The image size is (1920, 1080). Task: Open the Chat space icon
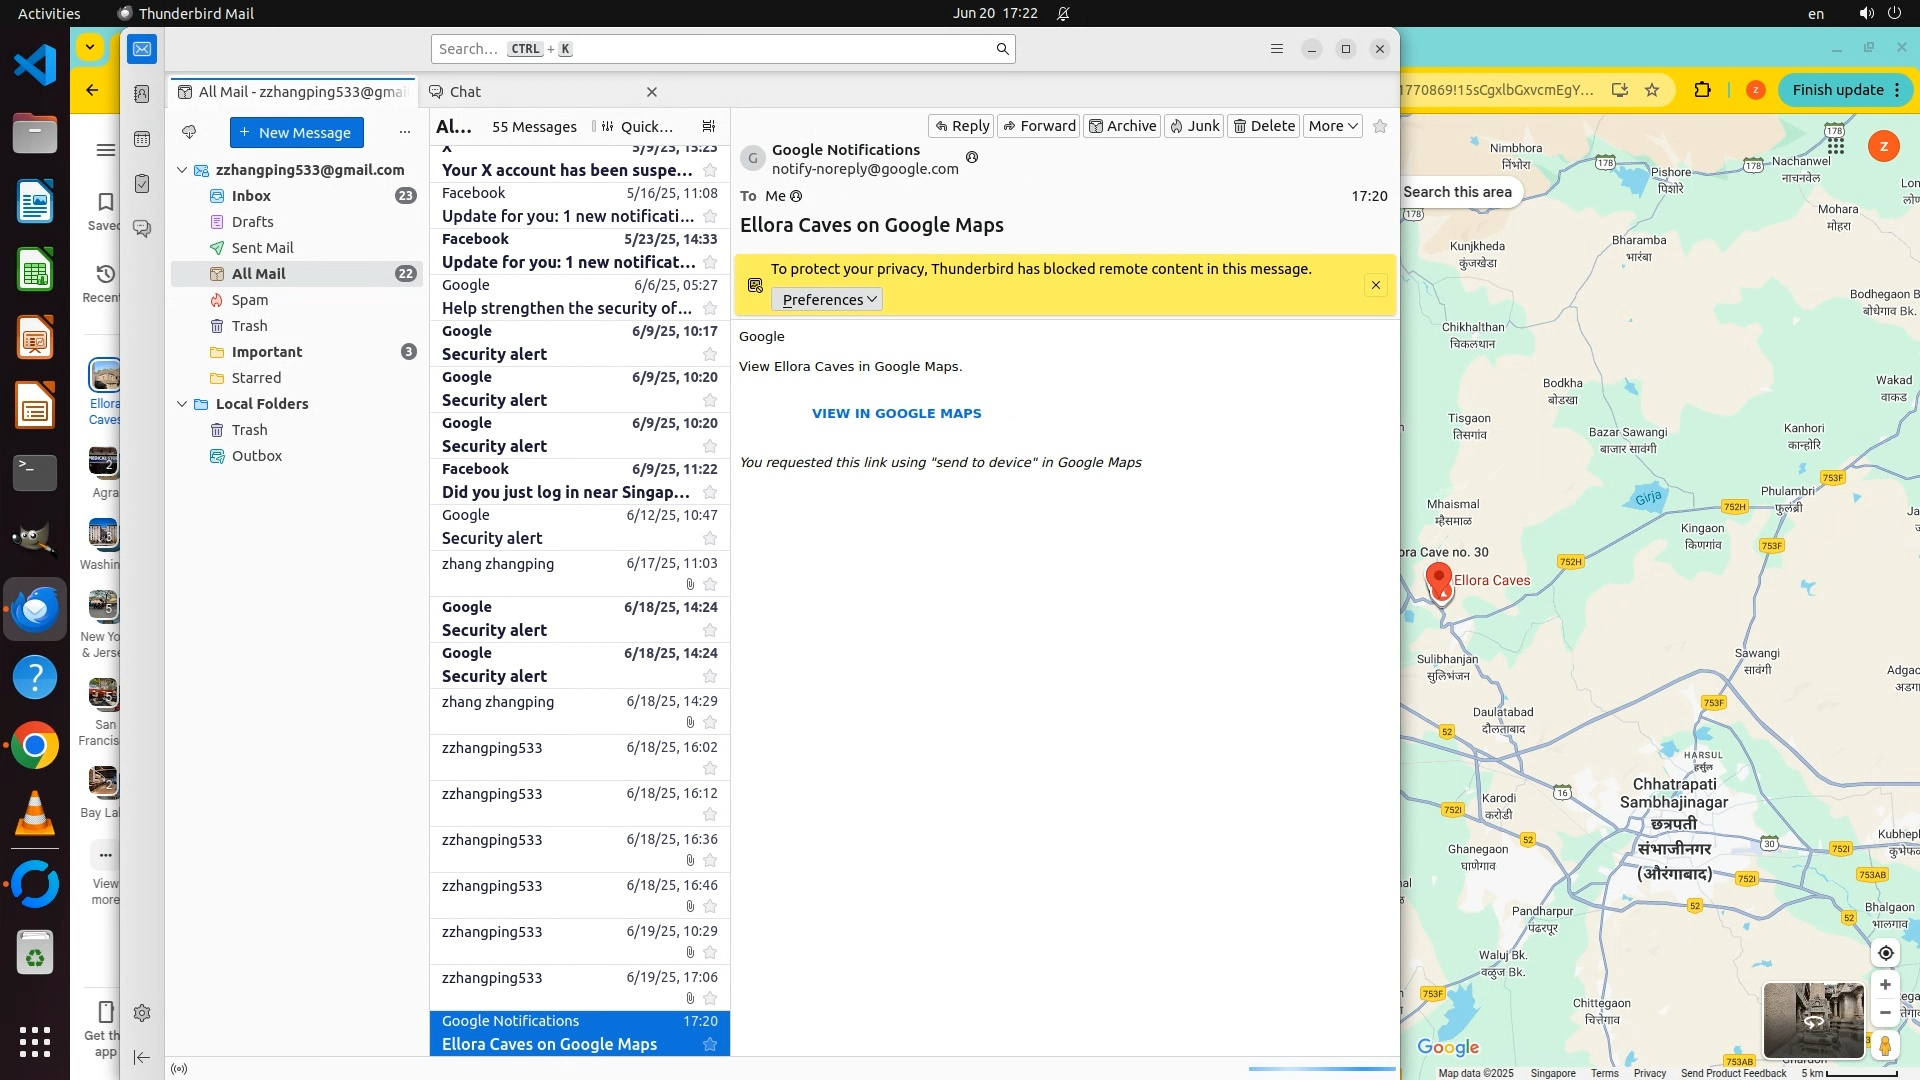(142, 229)
